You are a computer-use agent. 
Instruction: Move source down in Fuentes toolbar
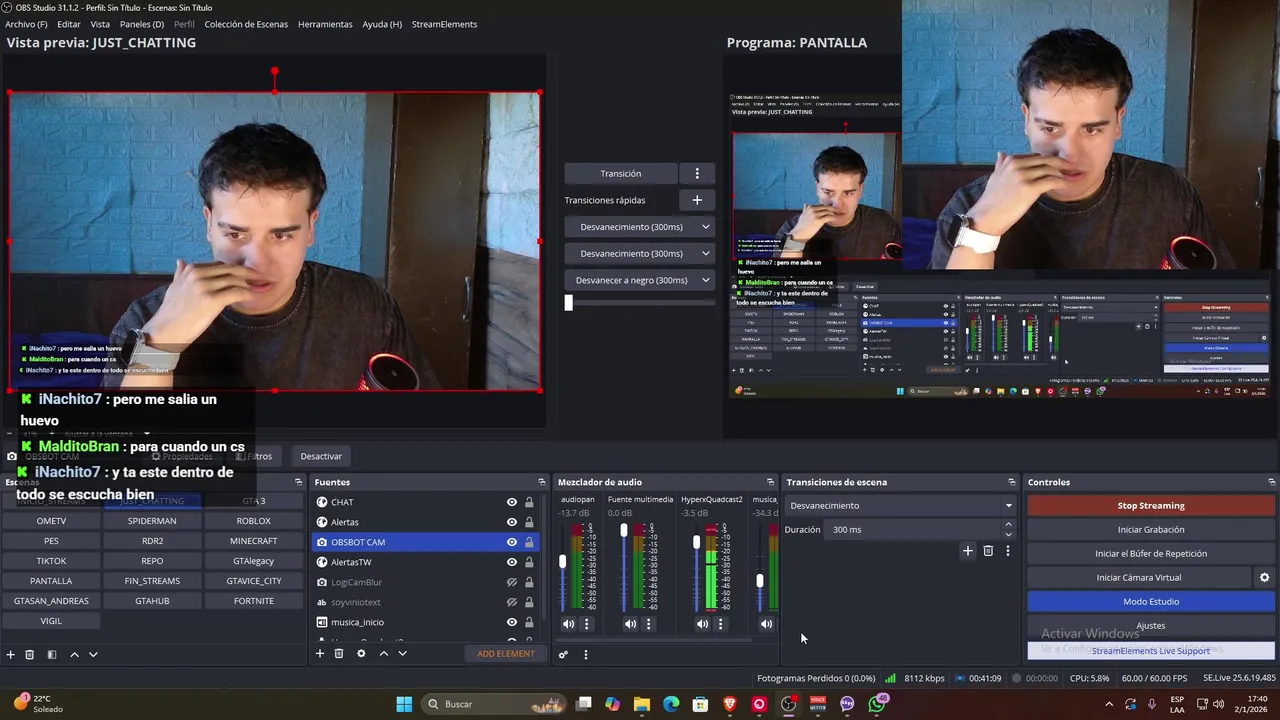click(402, 653)
